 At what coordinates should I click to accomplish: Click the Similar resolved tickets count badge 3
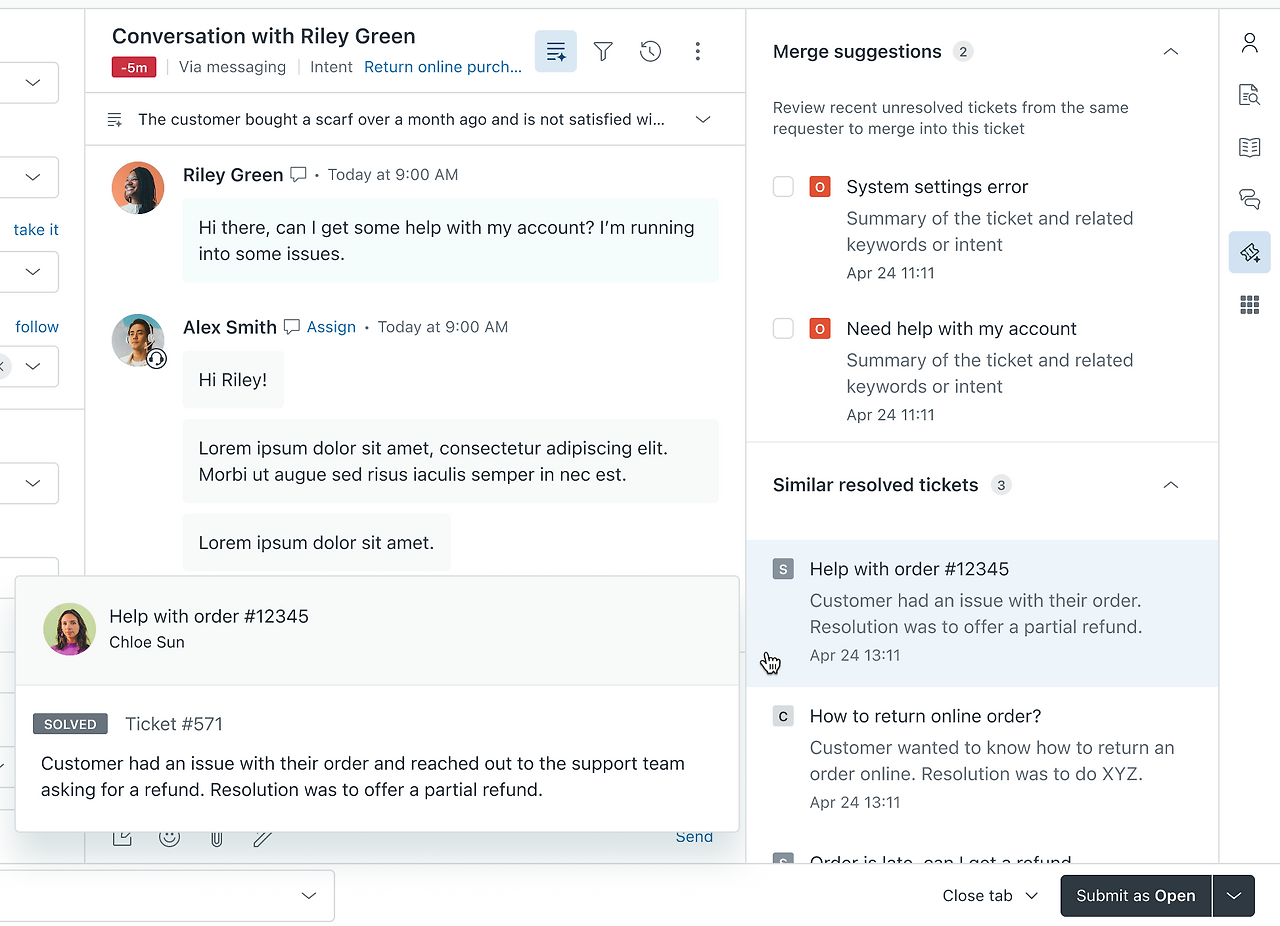pos(1001,485)
